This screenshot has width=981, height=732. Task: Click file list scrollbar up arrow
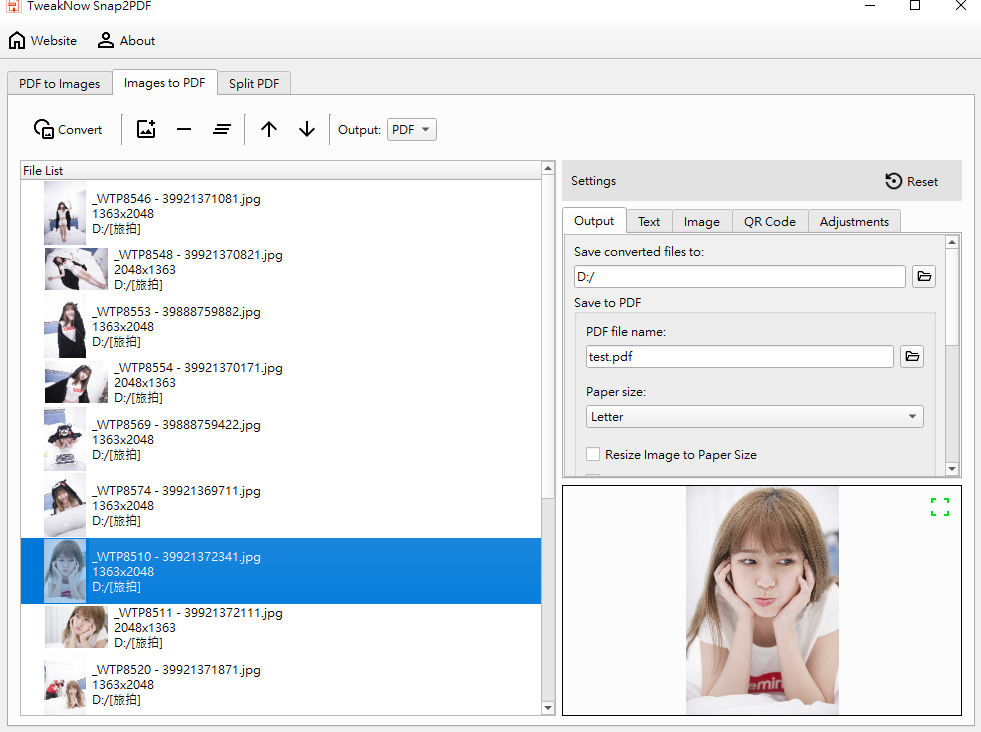pos(548,168)
